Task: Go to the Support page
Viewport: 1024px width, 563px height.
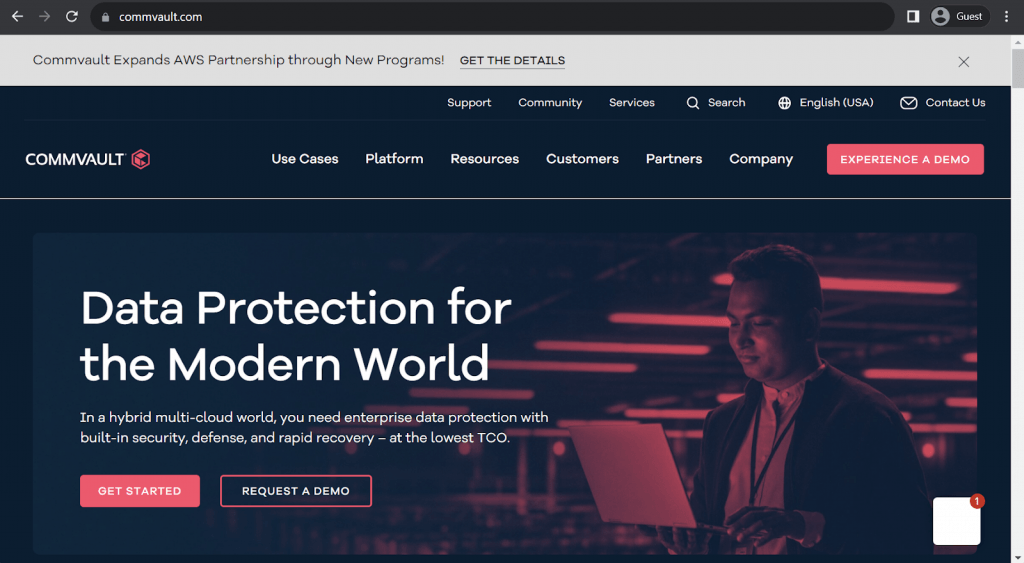Action: click(x=469, y=103)
